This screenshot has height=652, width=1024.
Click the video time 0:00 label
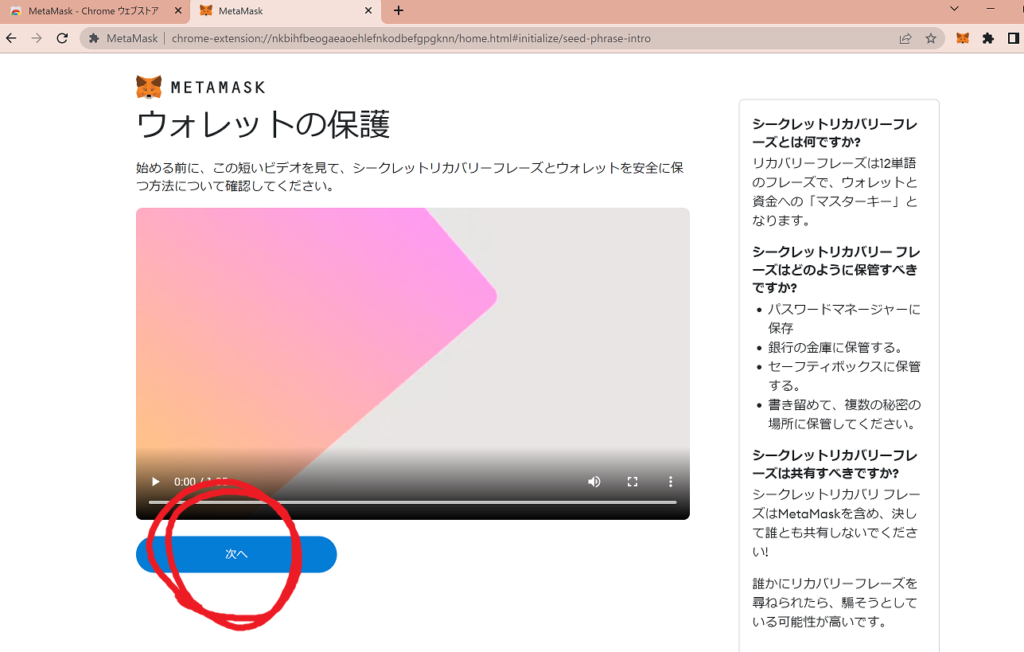(x=185, y=481)
